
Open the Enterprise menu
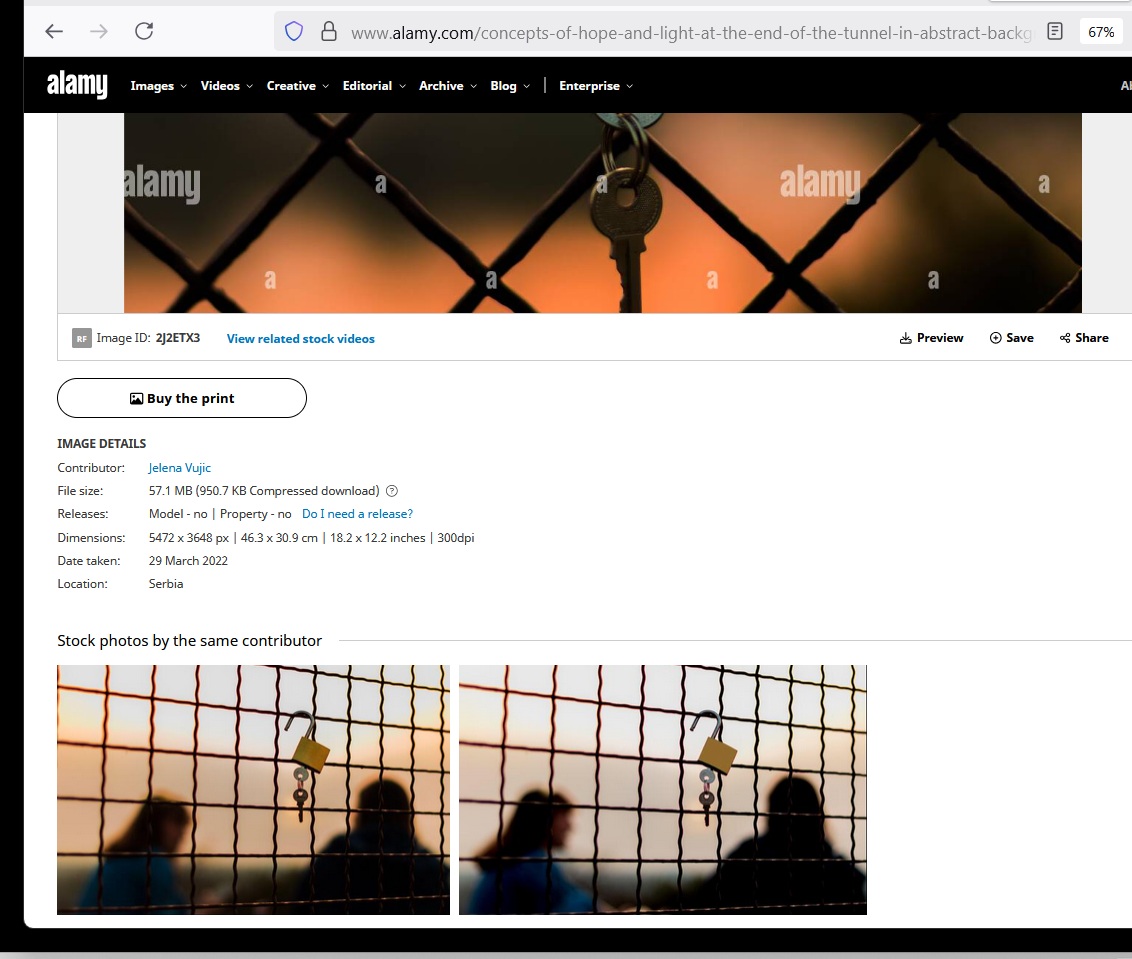[x=595, y=86]
